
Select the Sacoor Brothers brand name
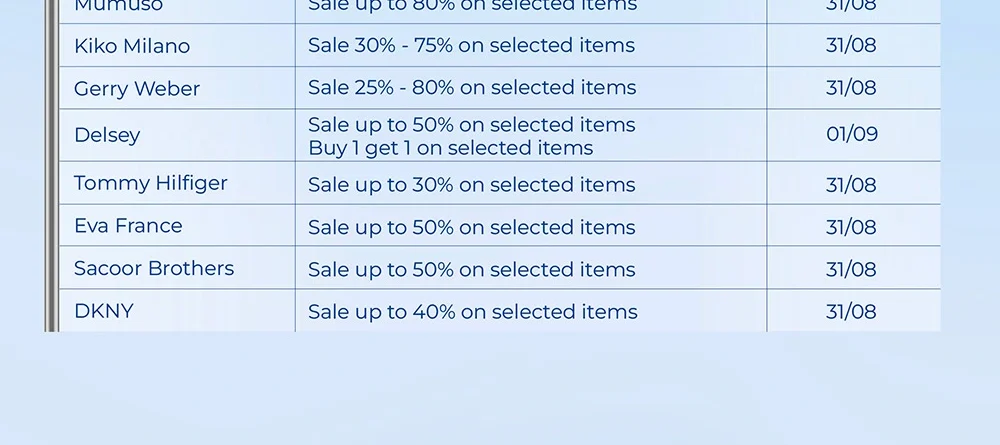pyautogui.click(x=154, y=268)
